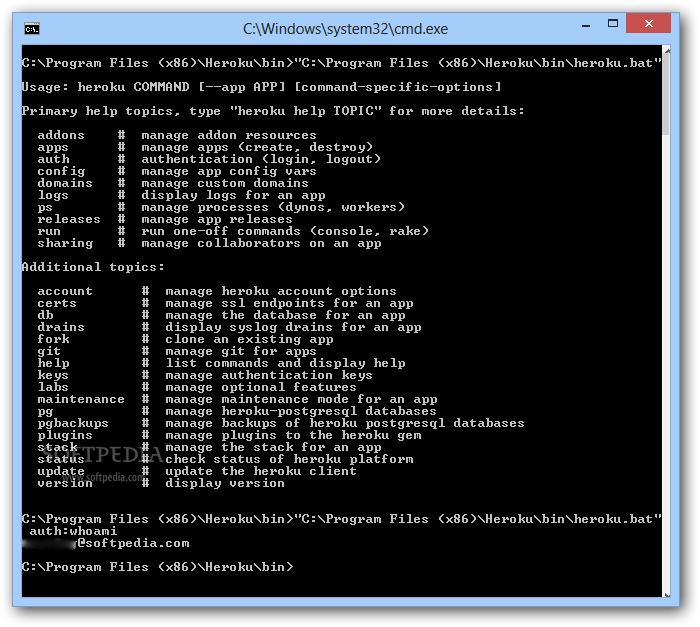Click the scrollbar down arrow
This screenshot has height=627, width=700.
[x=667, y=594]
